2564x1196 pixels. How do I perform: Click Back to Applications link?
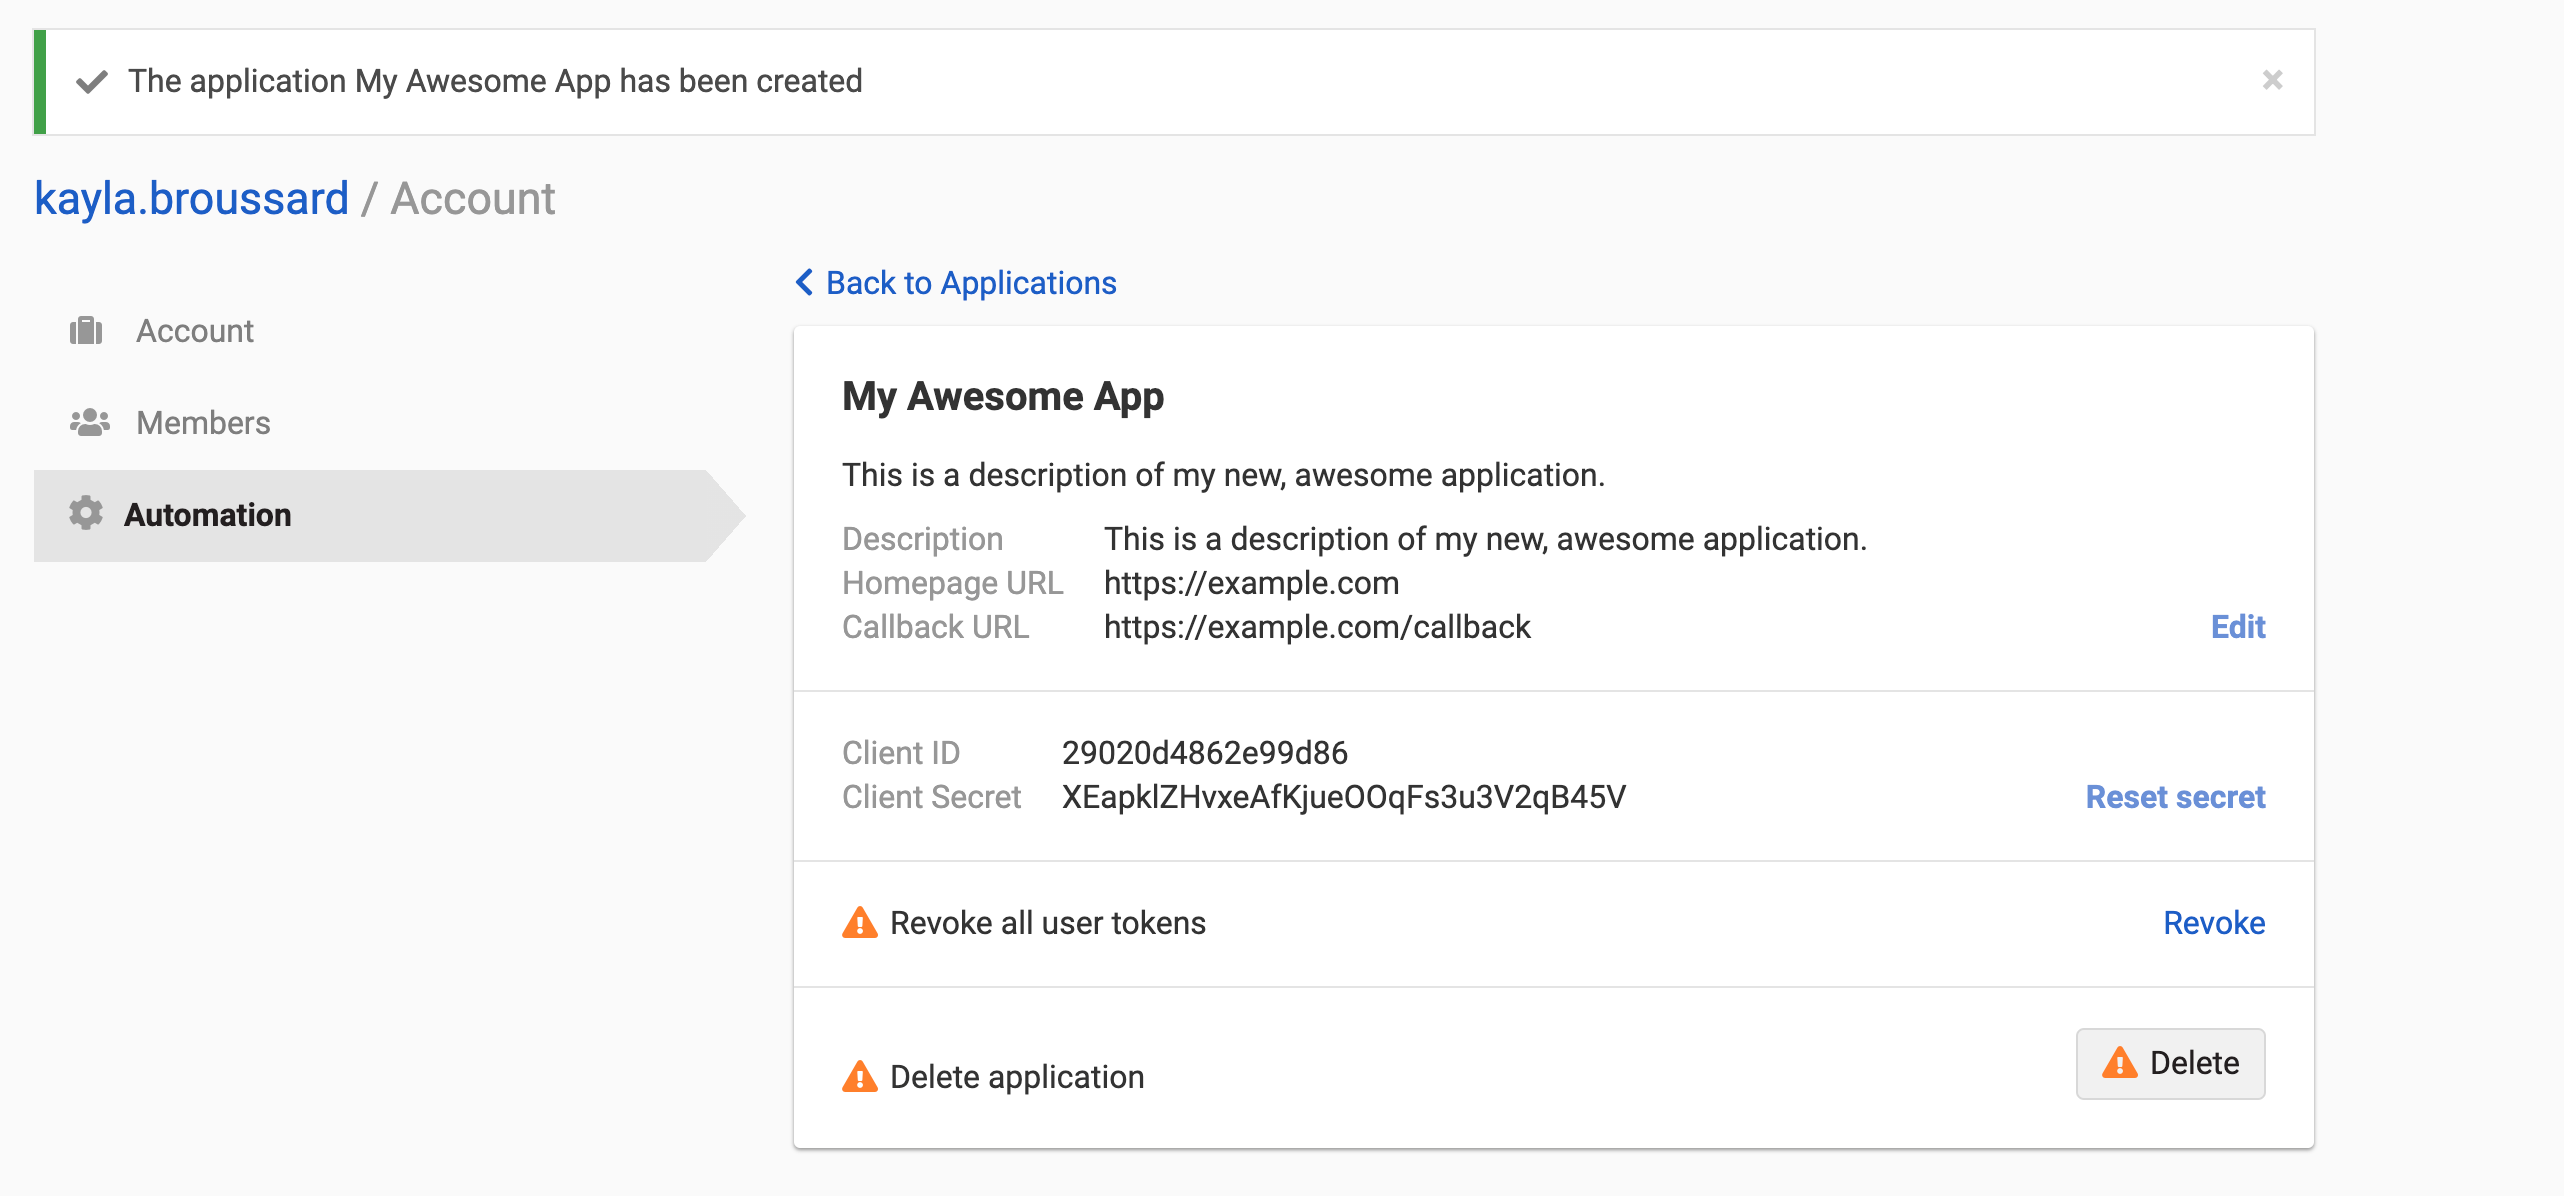[x=970, y=283]
